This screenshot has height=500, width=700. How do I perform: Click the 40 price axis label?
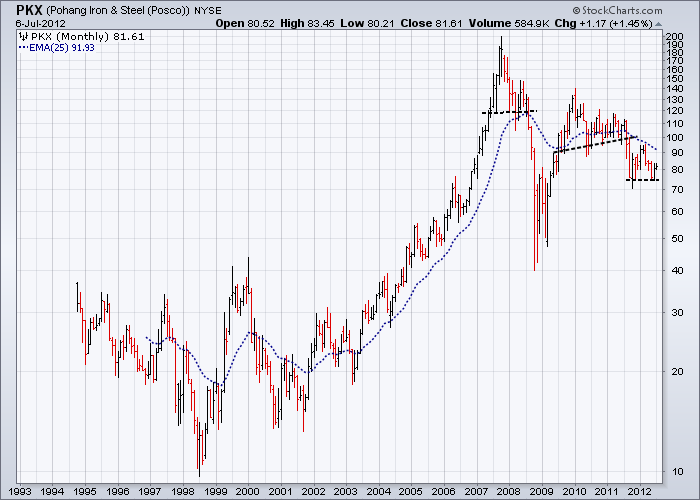(677, 271)
